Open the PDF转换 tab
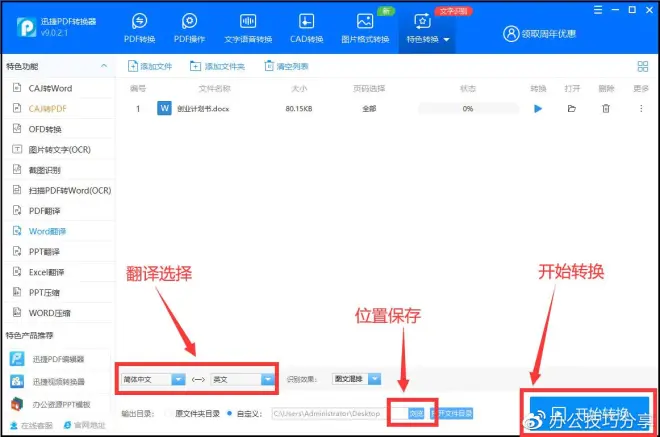Viewport: 660px width, 437px height. coord(139,28)
